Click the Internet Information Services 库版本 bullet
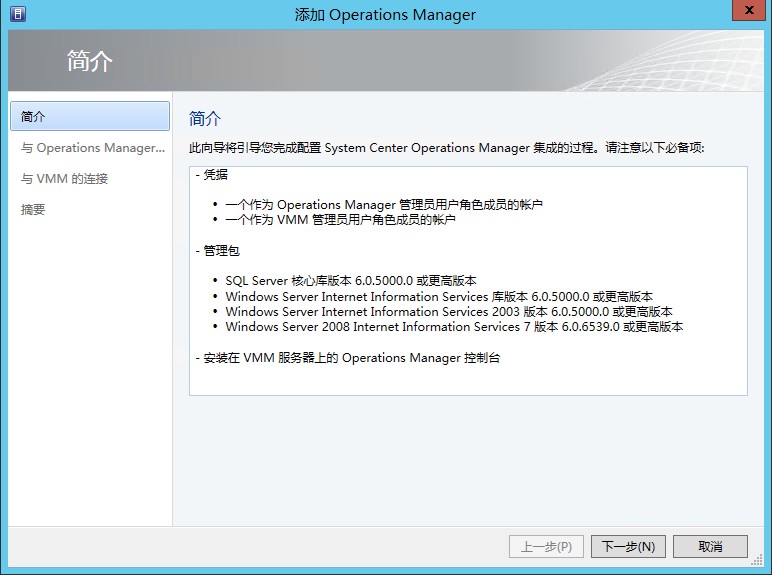This screenshot has height=575, width=772. (439, 296)
